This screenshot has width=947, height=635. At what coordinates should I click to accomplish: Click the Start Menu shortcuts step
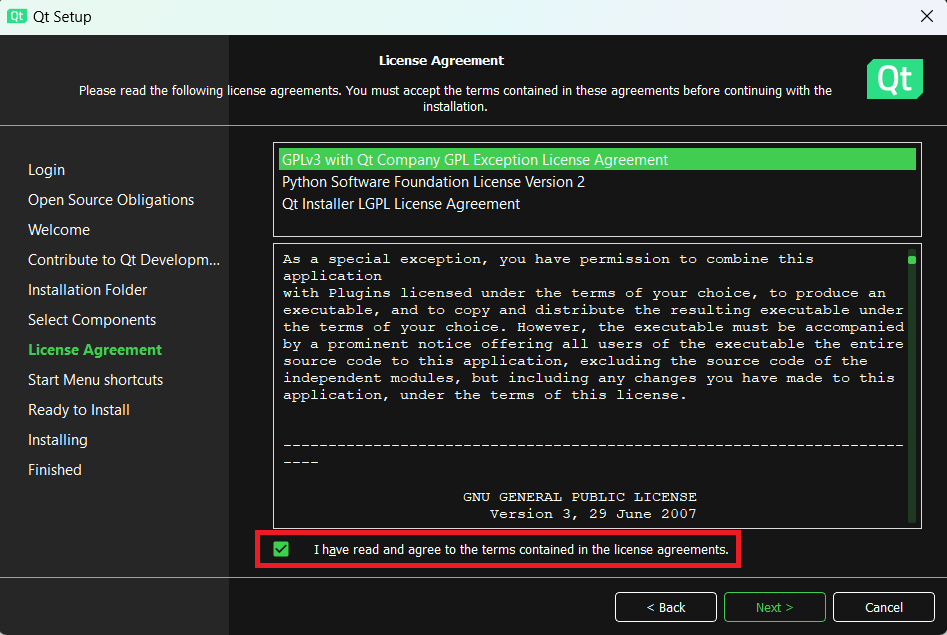tap(95, 380)
